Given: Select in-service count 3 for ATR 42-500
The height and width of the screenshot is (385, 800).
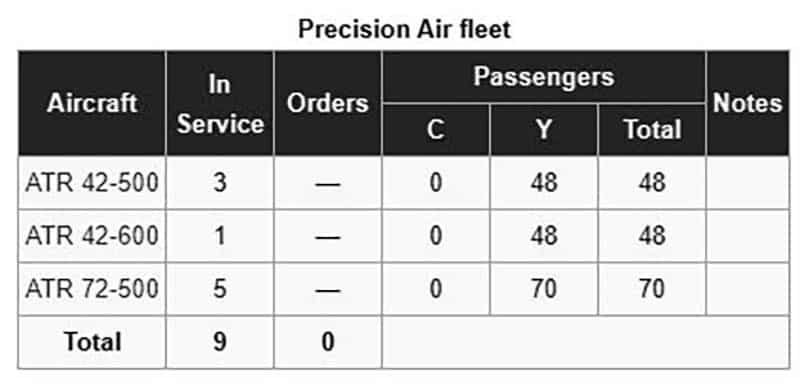Looking at the screenshot, I should click(220, 183).
